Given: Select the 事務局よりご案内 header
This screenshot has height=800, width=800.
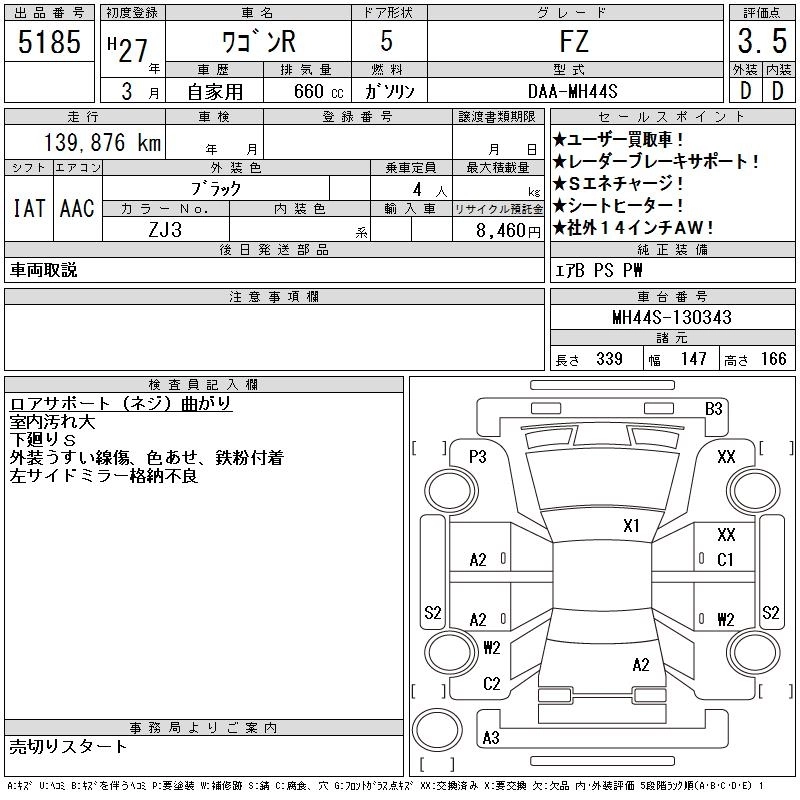Looking at the screenshot, I should (x=203, y=728).
